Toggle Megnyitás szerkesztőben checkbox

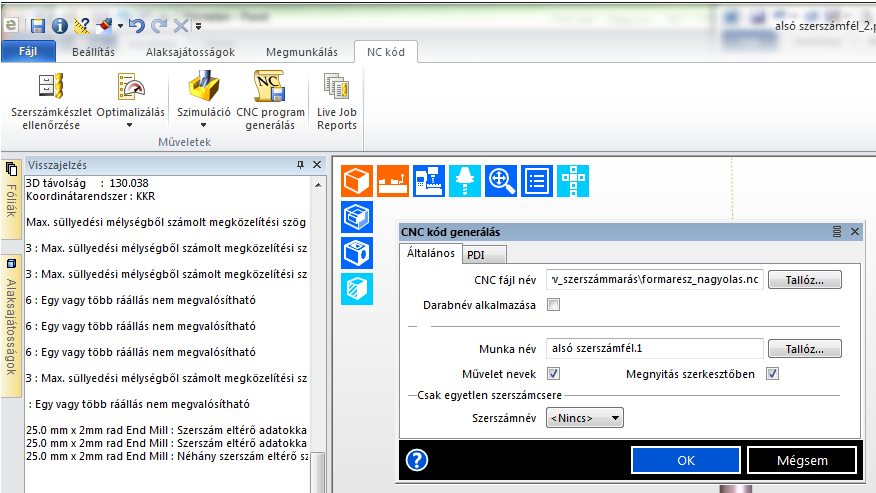click(x=772, y=373)
